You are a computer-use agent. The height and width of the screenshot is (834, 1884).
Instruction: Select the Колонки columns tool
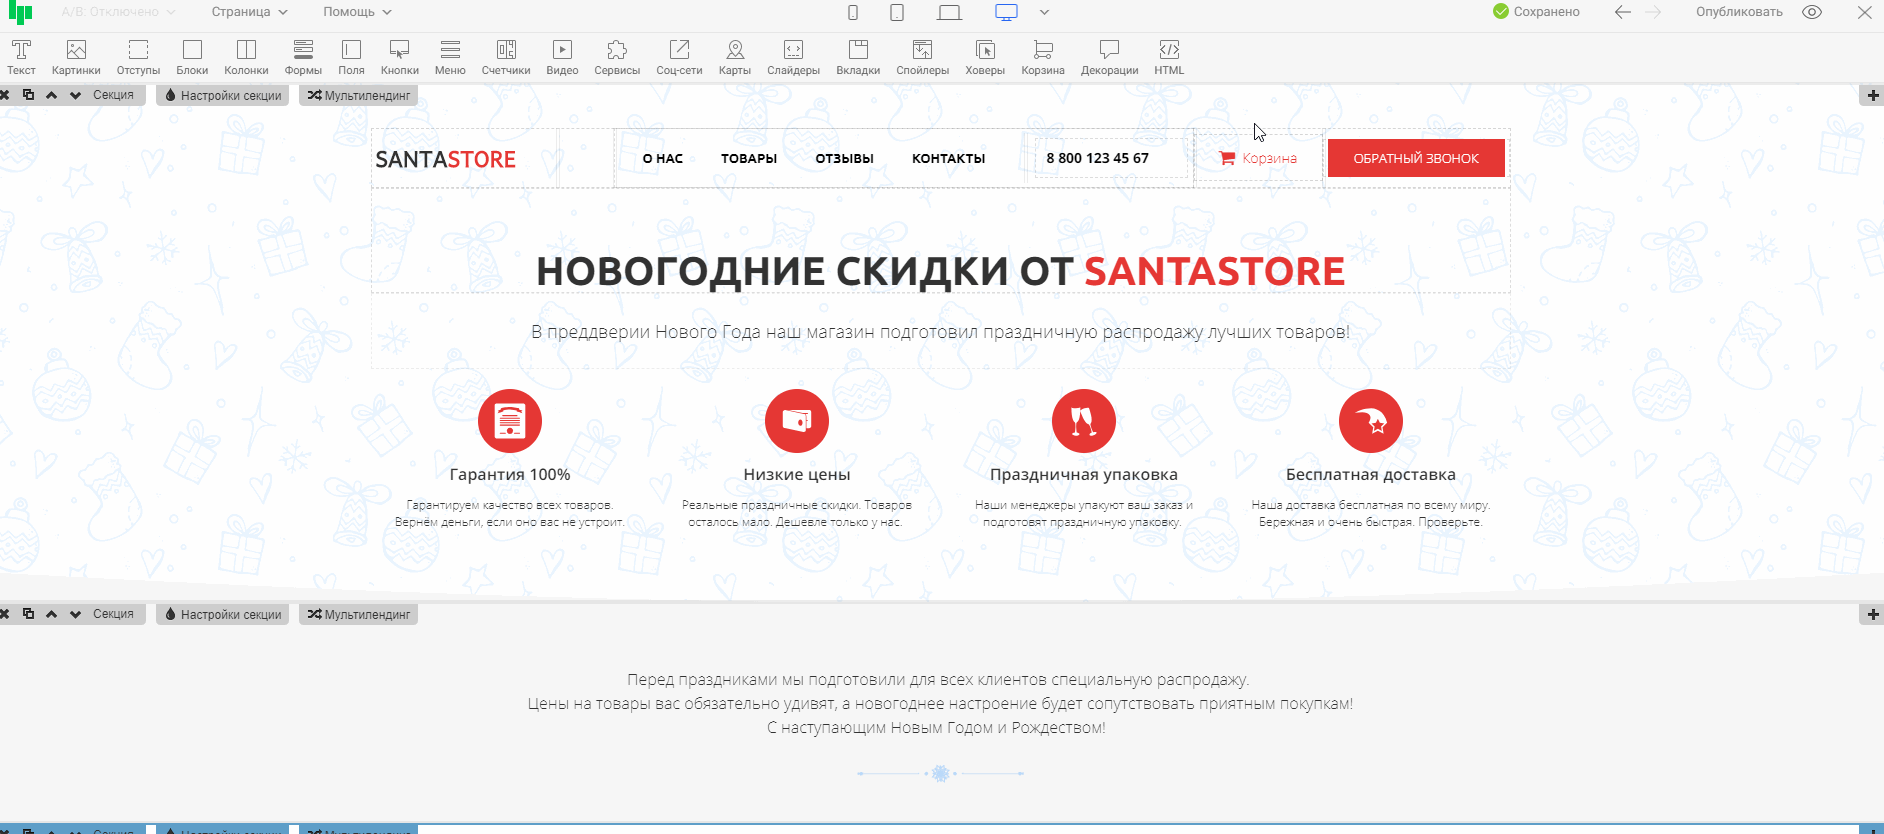[246, 57]
